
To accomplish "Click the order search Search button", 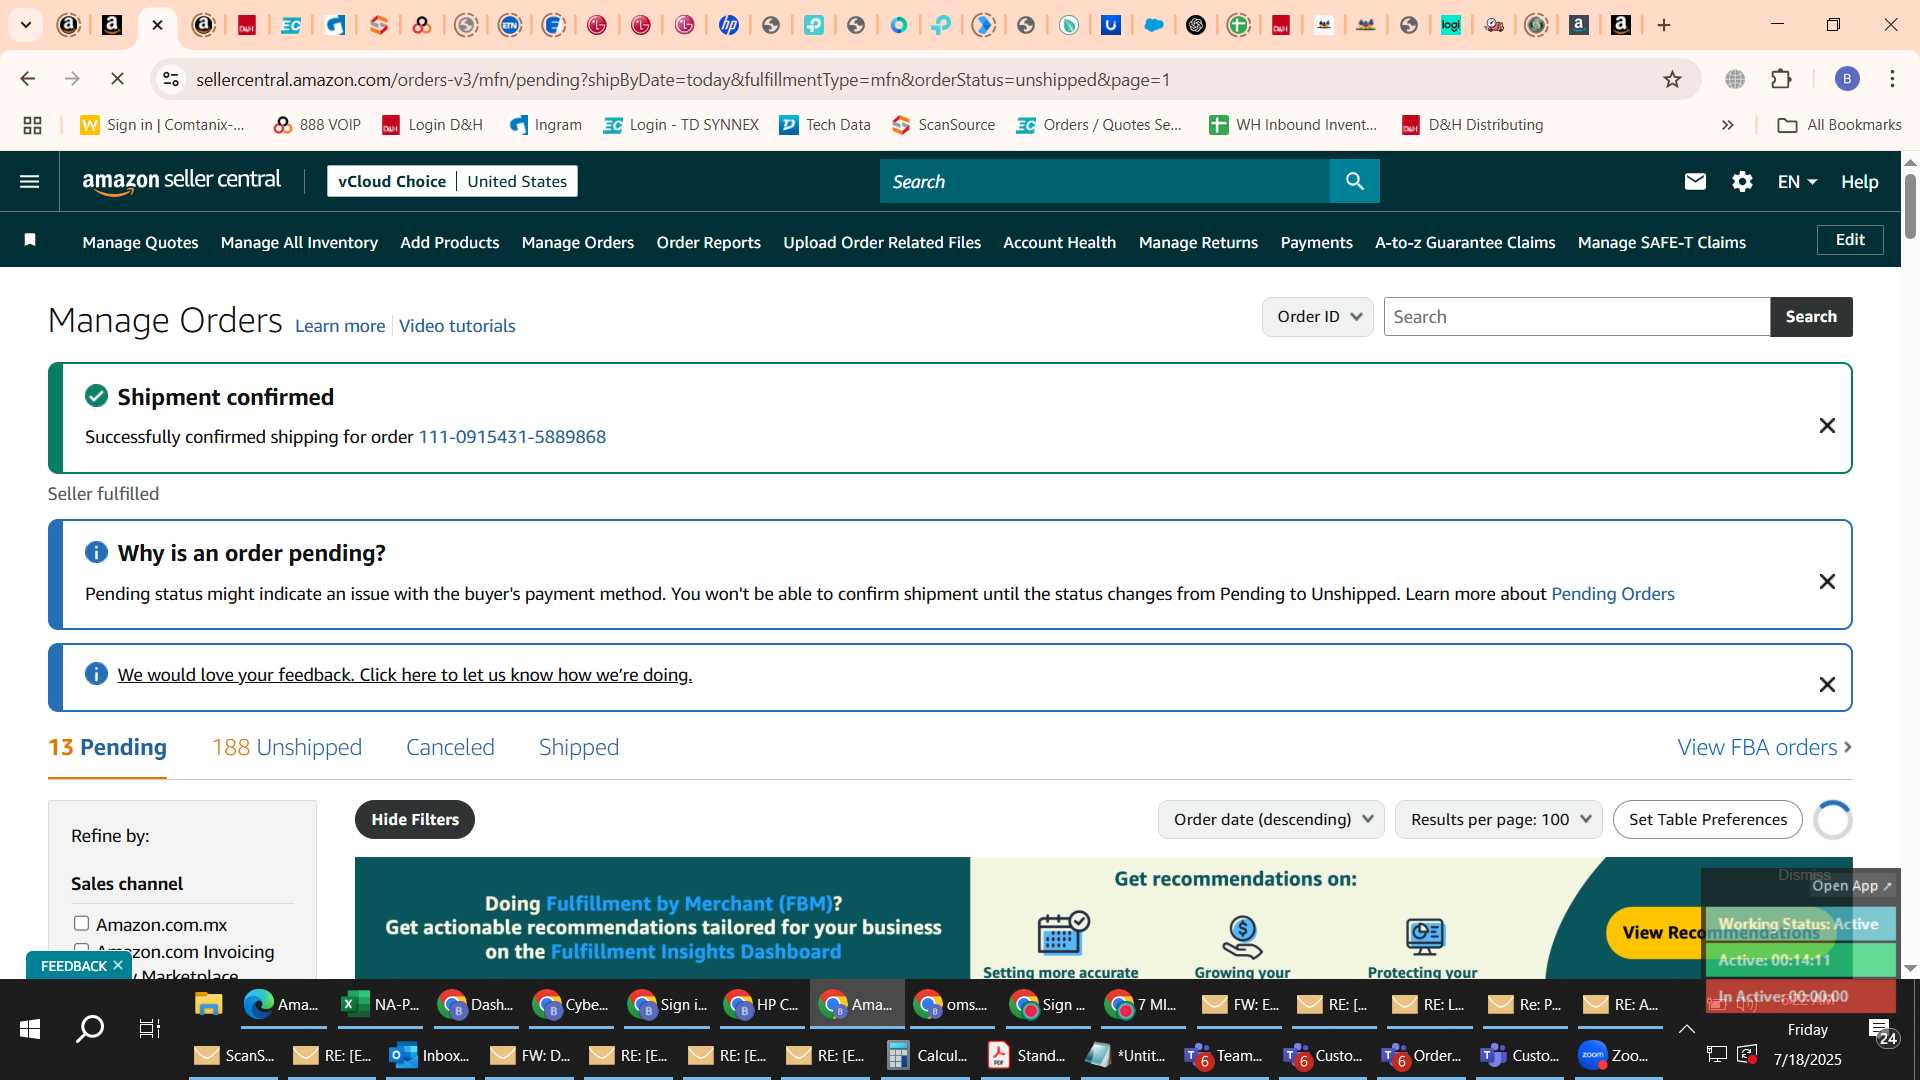I will (x=1811, y=317).
